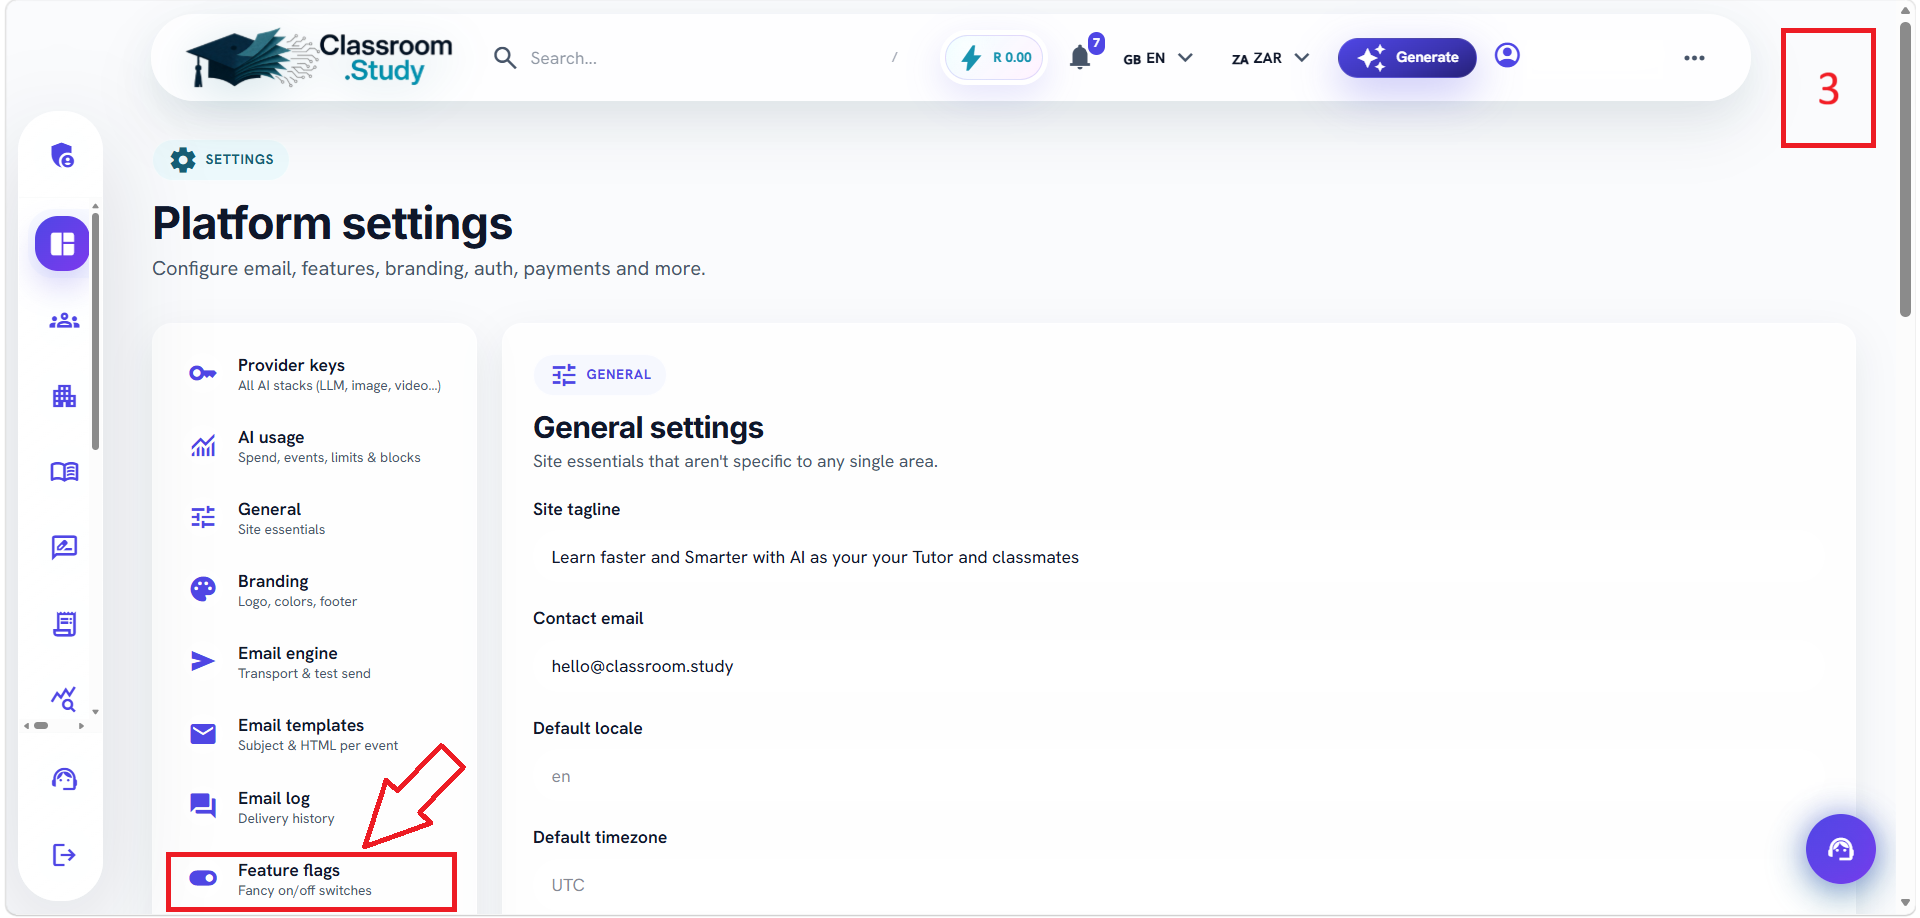Click the Site tagline input field
Screen dimensions: 1920x918
[x=1179, y=557]
